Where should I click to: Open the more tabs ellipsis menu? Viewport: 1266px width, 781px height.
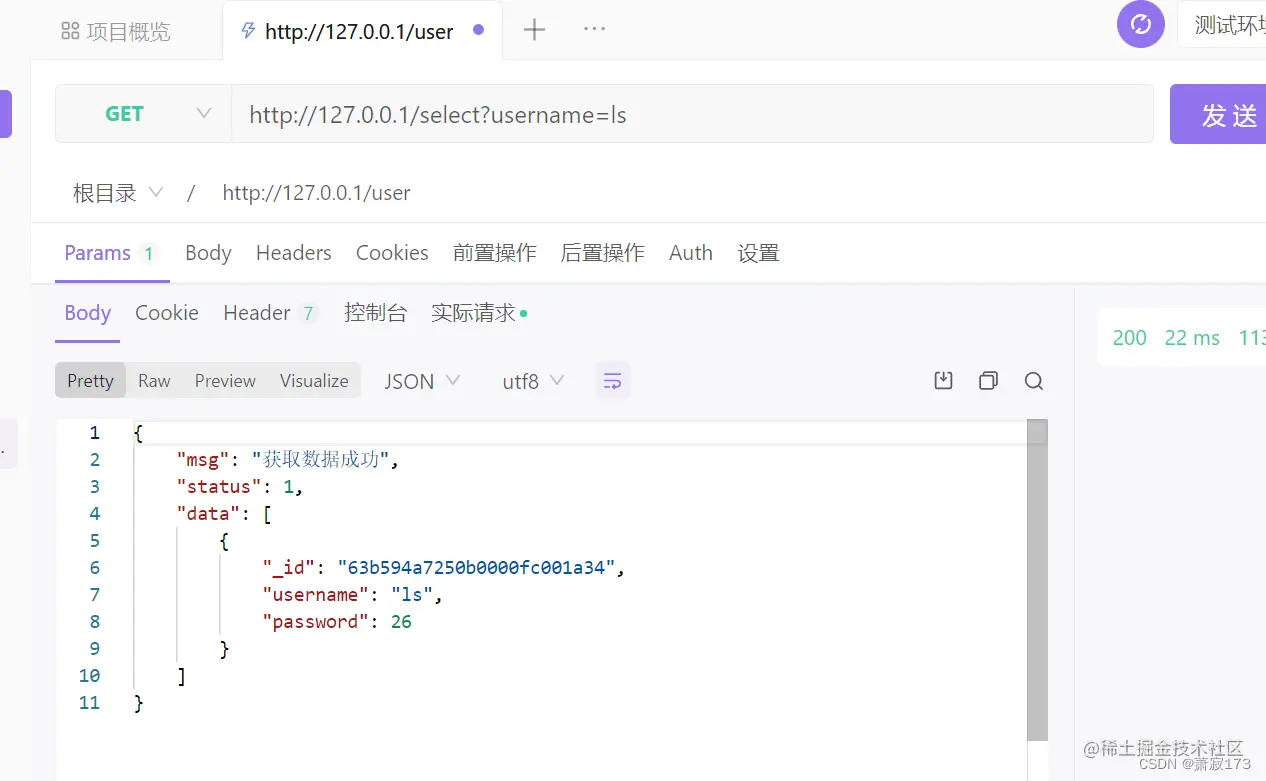coord(594,29)
